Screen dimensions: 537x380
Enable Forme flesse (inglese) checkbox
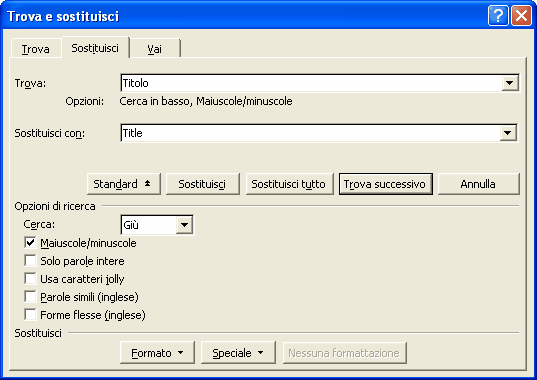click(x=30, y=315)
